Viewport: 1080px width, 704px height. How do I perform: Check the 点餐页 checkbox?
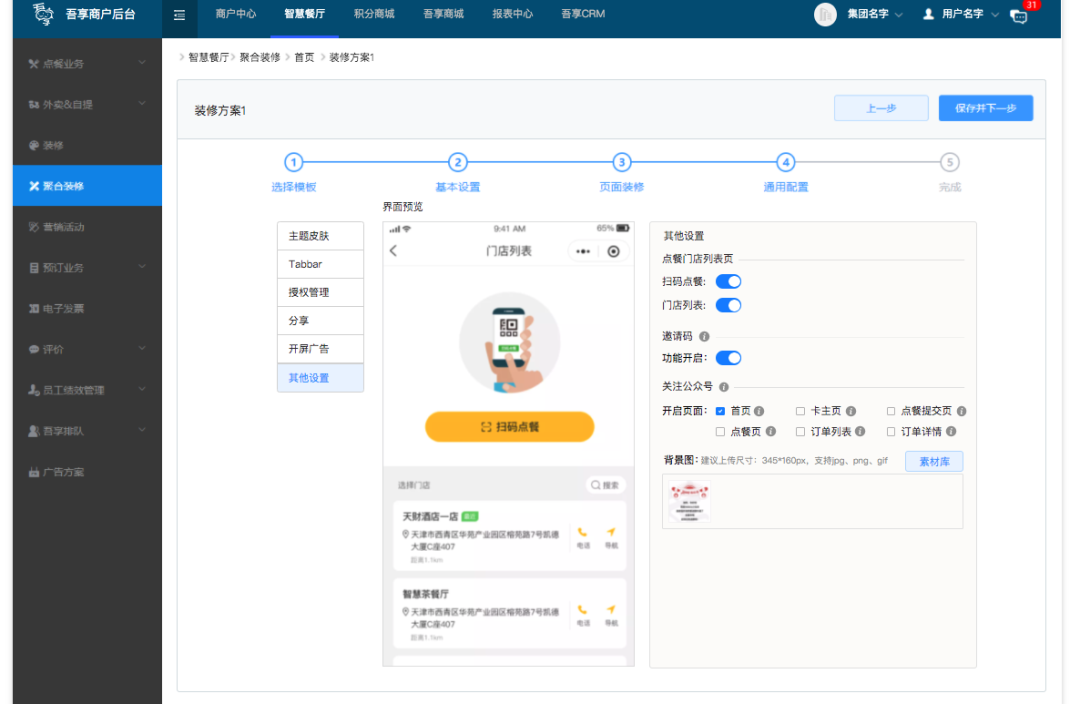point(720,432)
